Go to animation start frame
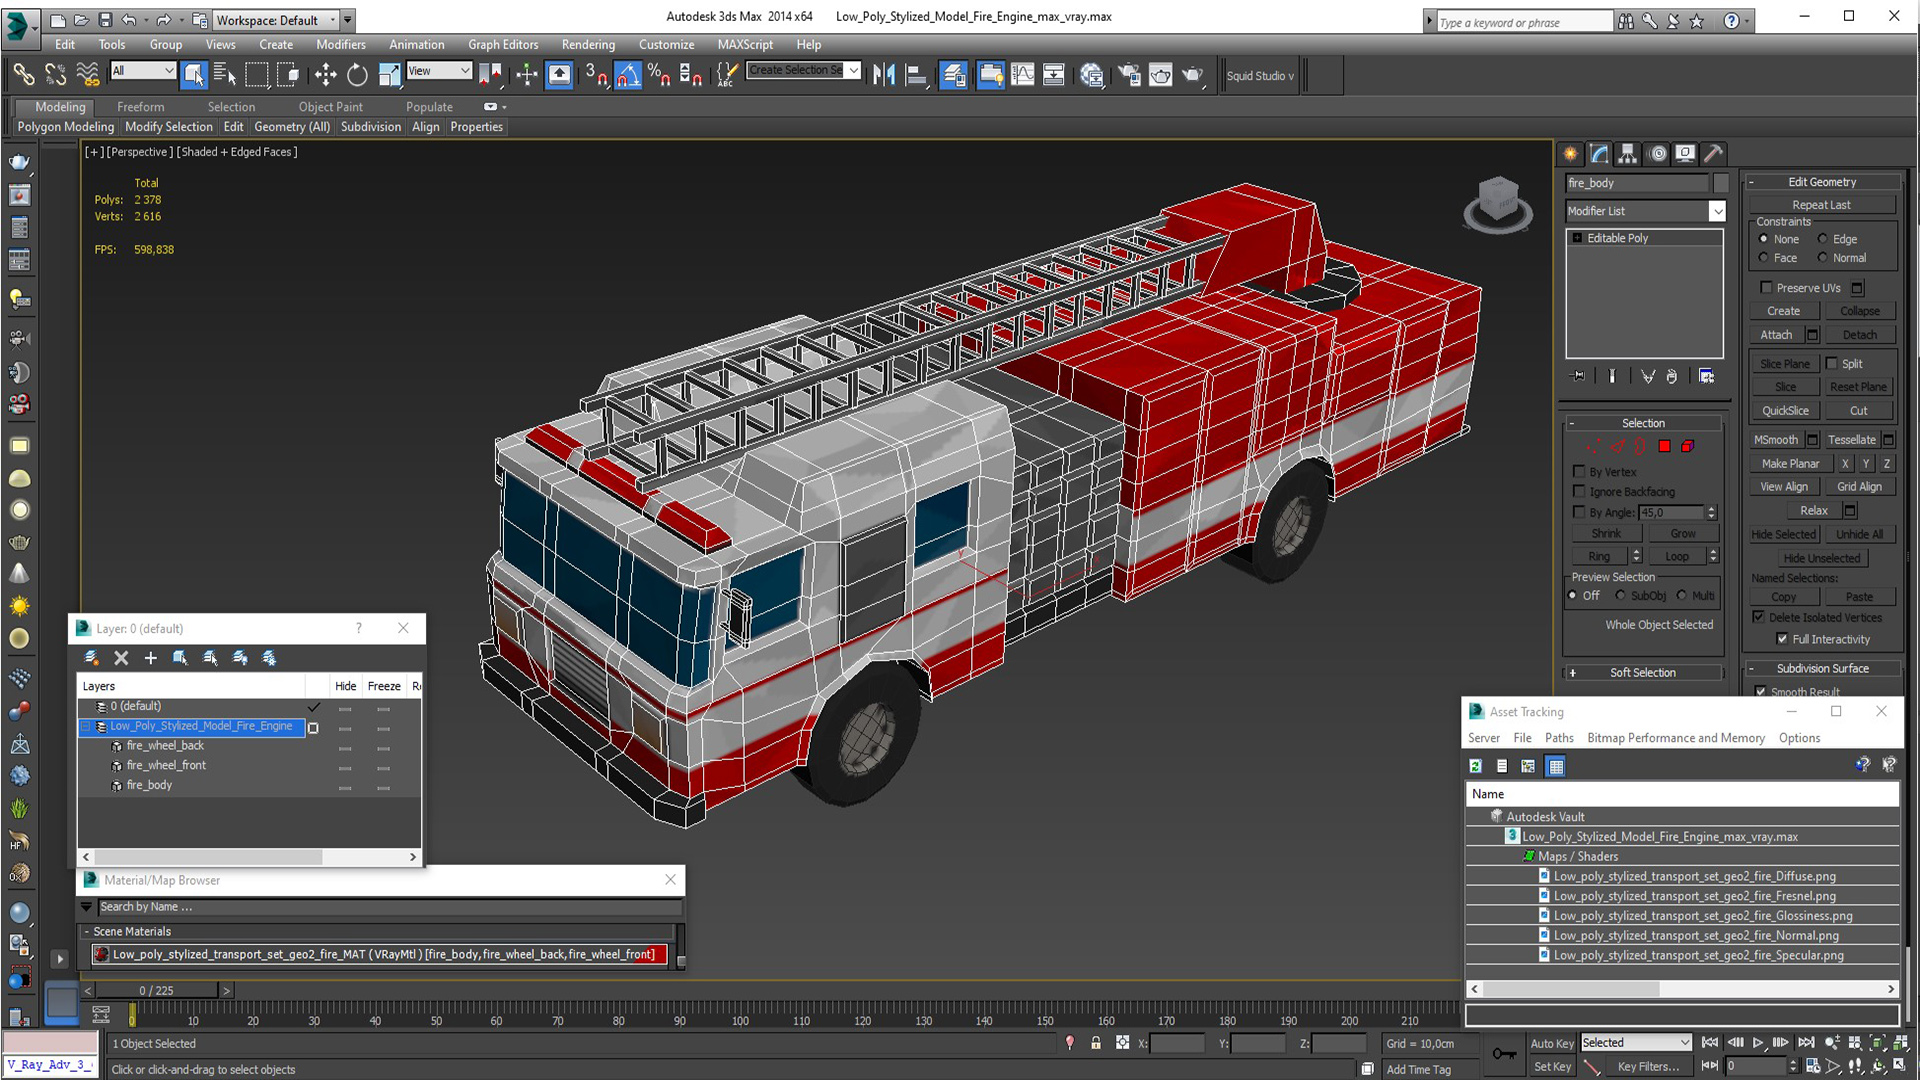The width and height of the screenshot is (1920, 1080). (x=1710, y=1042)
